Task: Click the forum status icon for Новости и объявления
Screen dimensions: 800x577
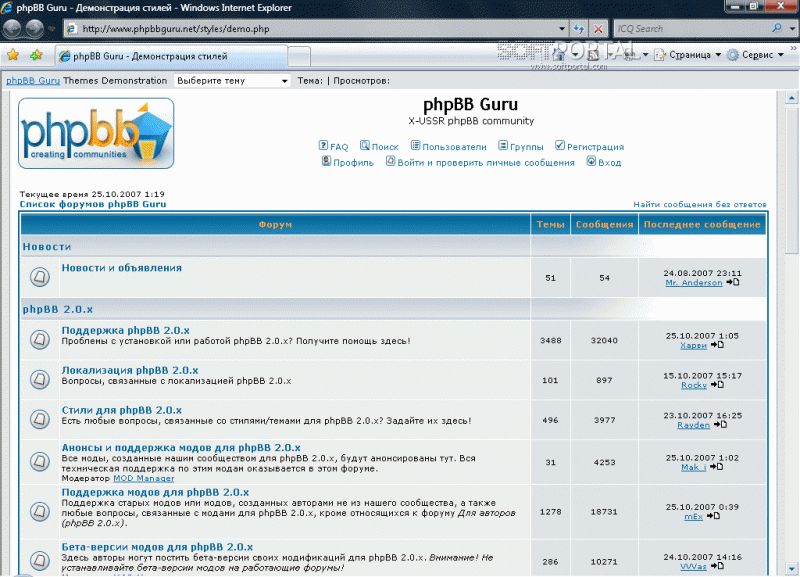Action: tap(39, 277)
